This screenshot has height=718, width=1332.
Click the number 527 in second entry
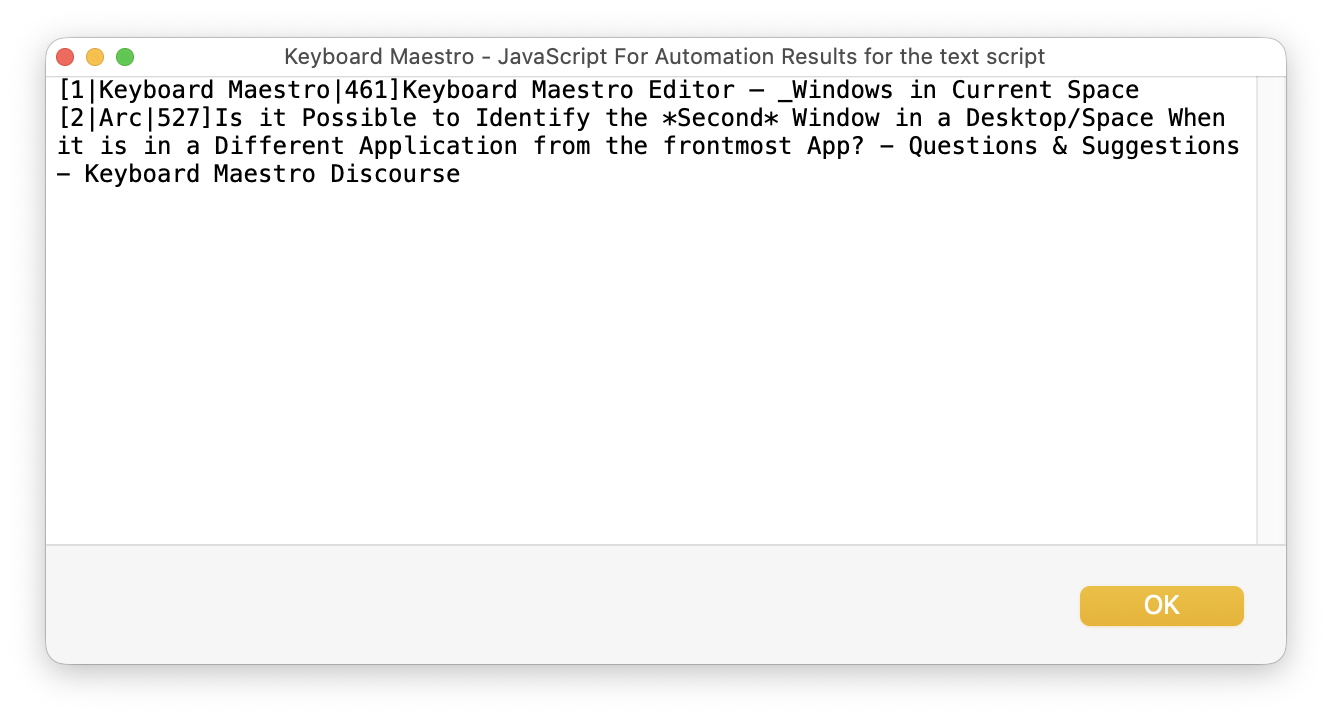click(178, 118)
